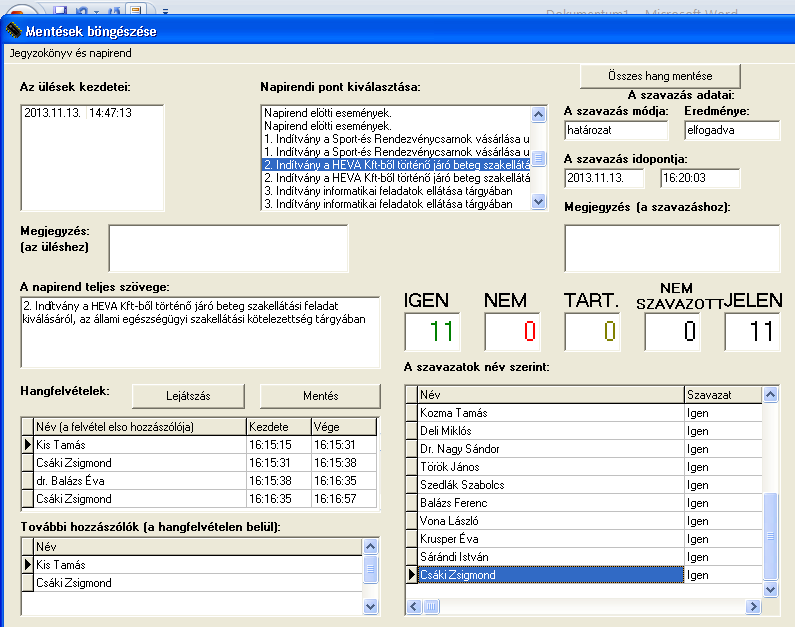
Task: Select first Napirend elötti események entry
Action: (396, 113)
